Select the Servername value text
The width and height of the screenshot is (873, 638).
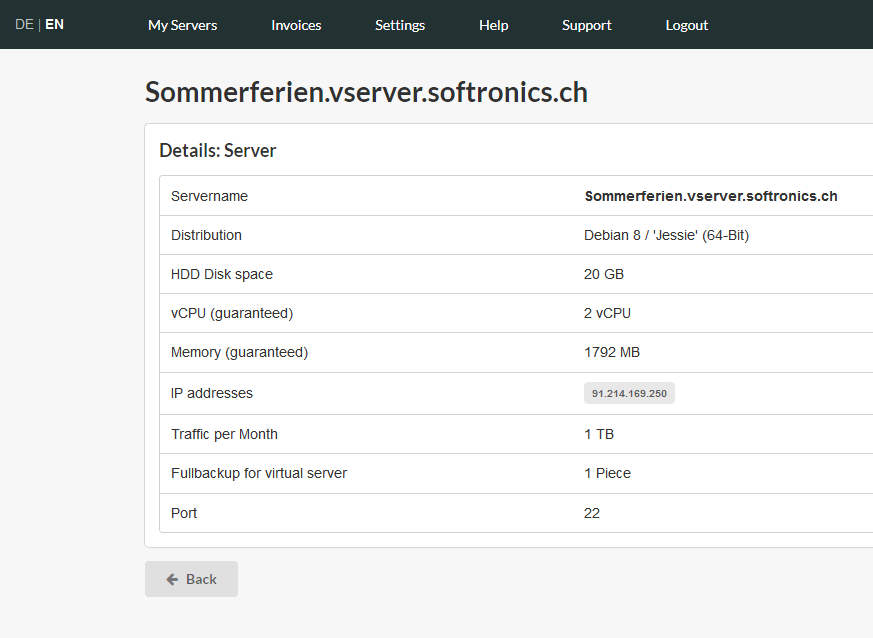point(711,196)
